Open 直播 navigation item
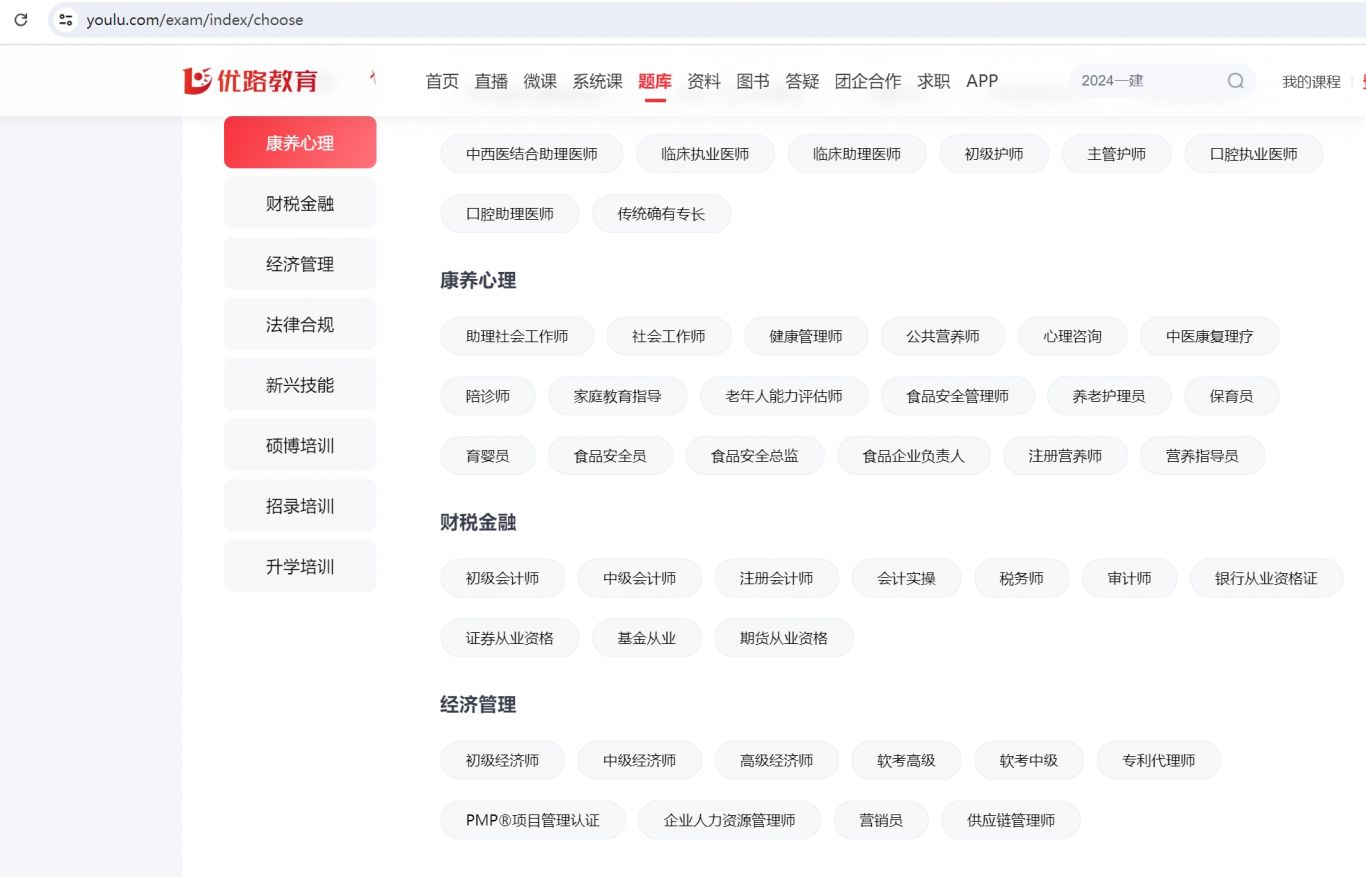This screenshot has width=1366, height=877. [x=491, y=81]
